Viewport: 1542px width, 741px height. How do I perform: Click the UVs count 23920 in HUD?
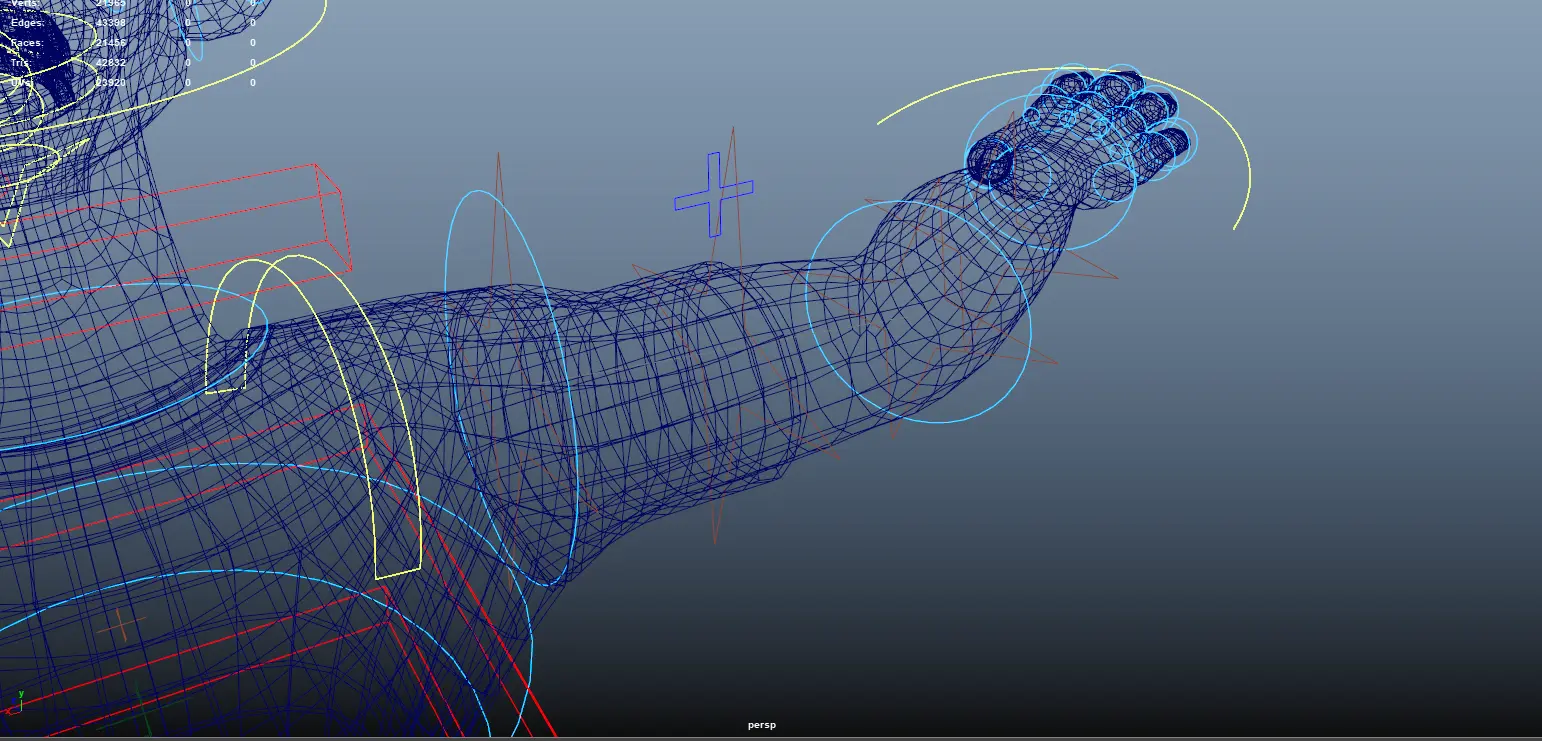point(111,82)
